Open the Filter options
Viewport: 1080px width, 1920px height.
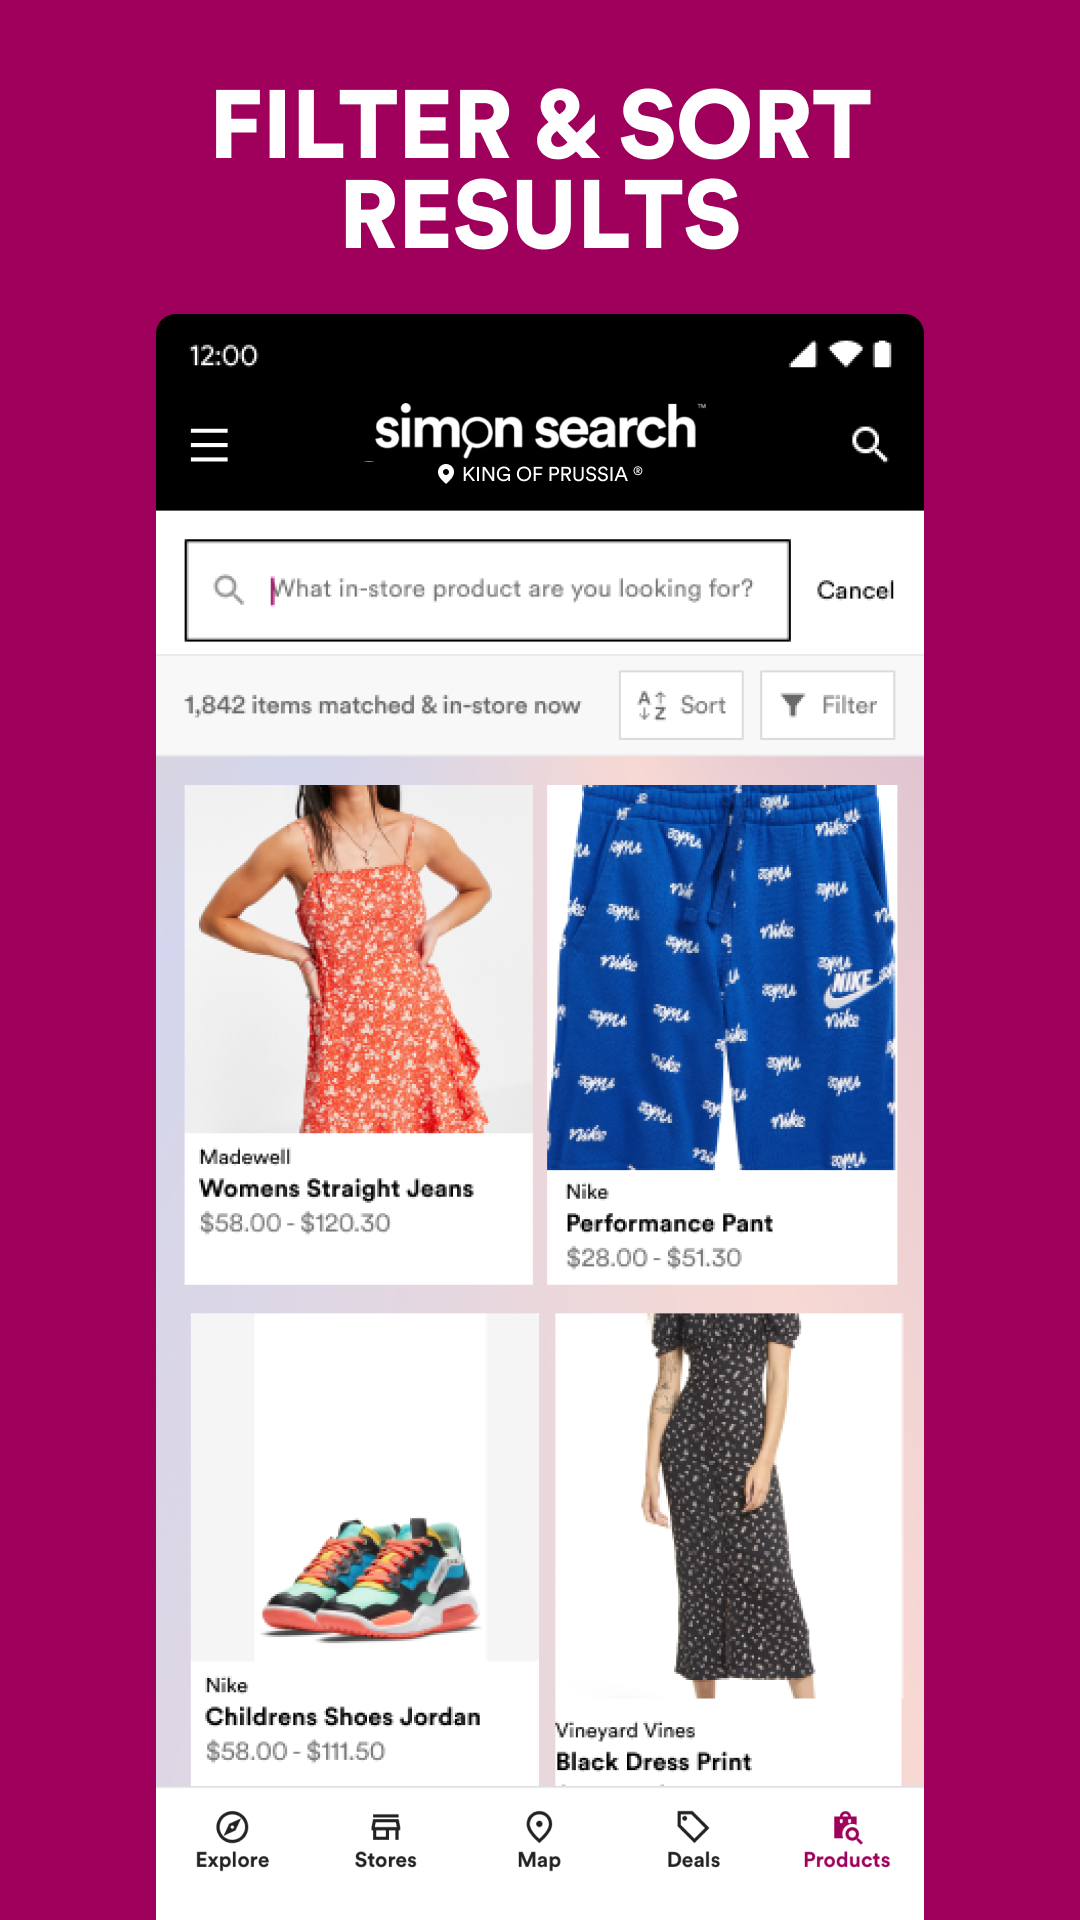(x=827, y=705)
